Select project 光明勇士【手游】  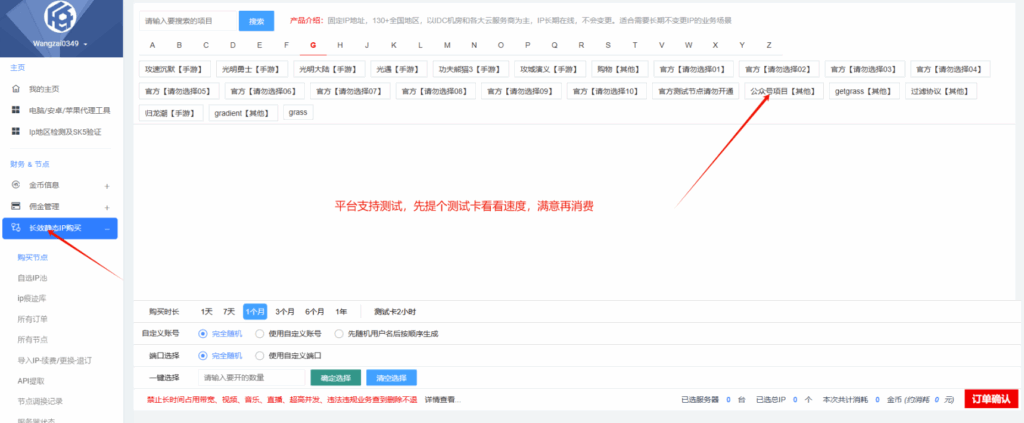[x=251, y=69]
